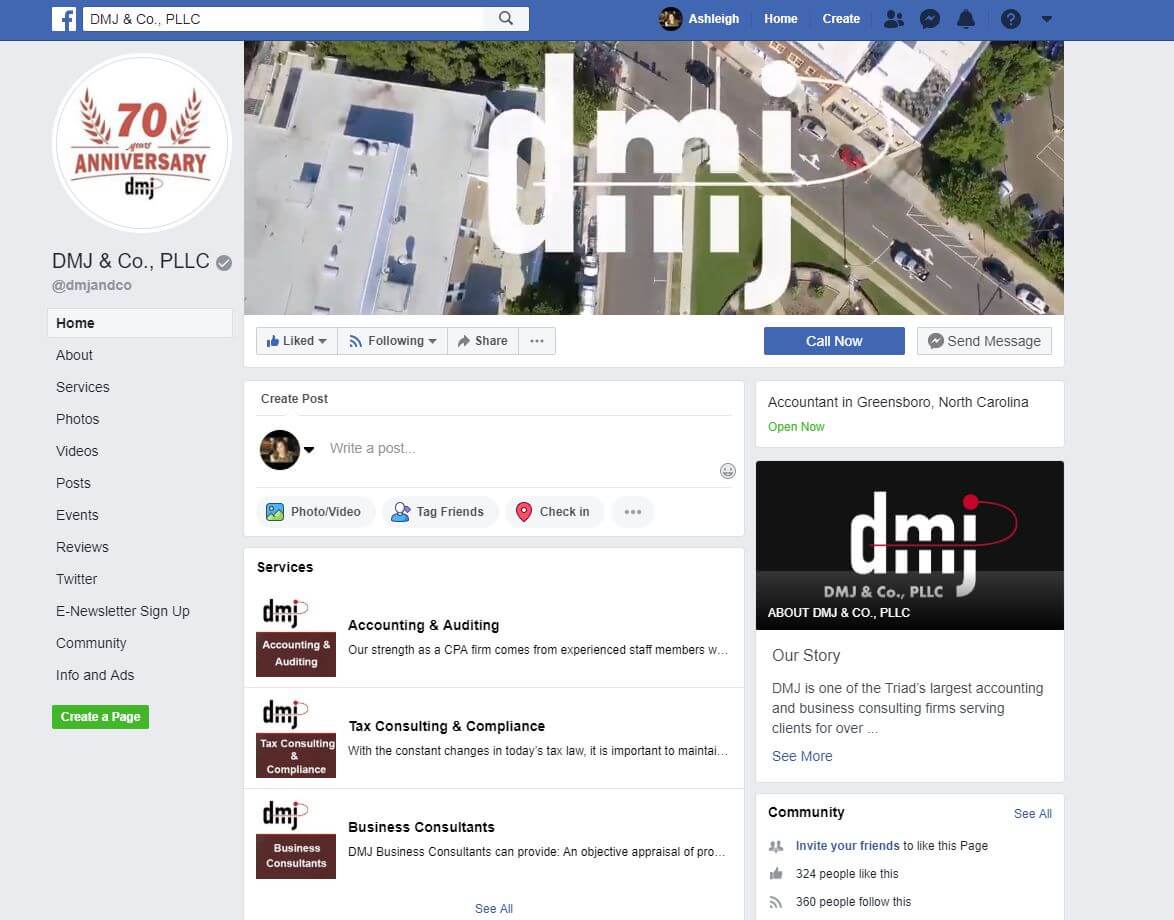Click the emoji smiley in post box
The image size is (1174, 920).
tap(728, 471)
